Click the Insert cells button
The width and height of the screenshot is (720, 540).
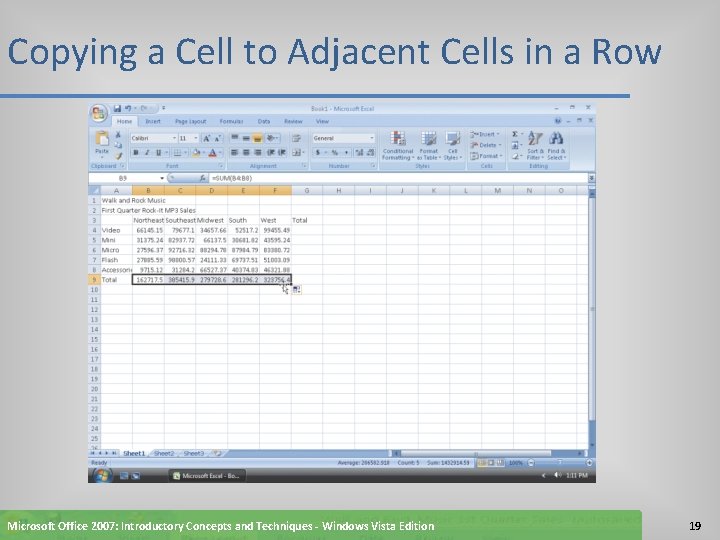point(485,134)
